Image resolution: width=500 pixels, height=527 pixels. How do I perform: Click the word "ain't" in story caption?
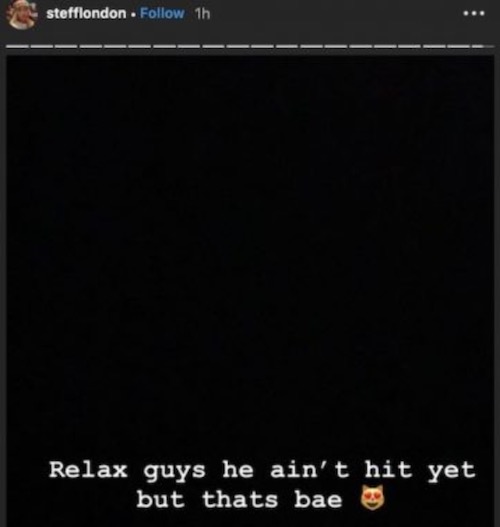coord(310,469)
